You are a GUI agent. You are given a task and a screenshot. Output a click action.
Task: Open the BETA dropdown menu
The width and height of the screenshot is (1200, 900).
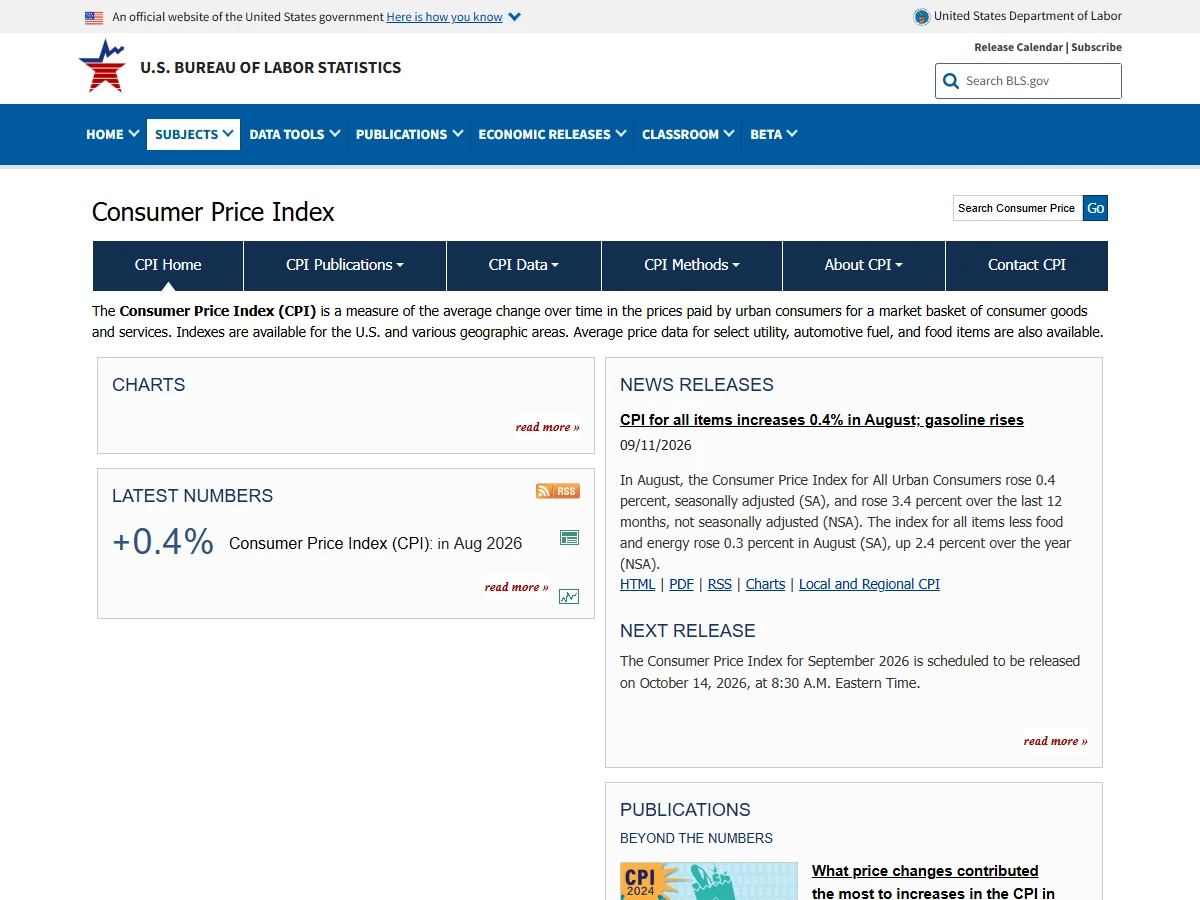[773, 134]
